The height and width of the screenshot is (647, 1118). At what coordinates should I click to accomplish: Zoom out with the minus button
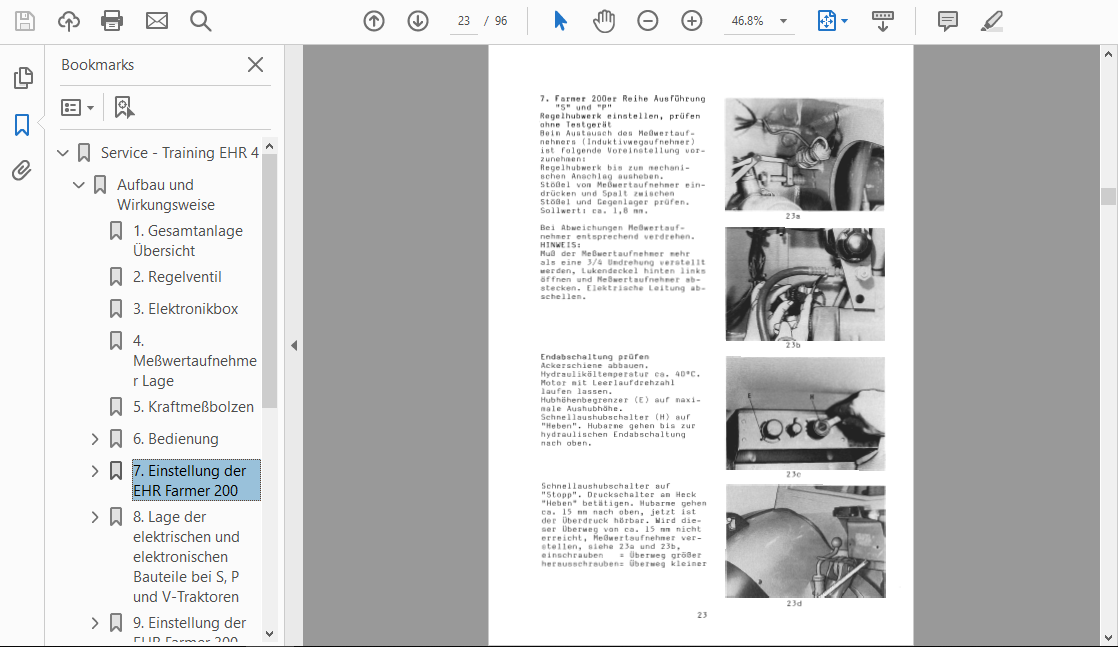[647, 21]
